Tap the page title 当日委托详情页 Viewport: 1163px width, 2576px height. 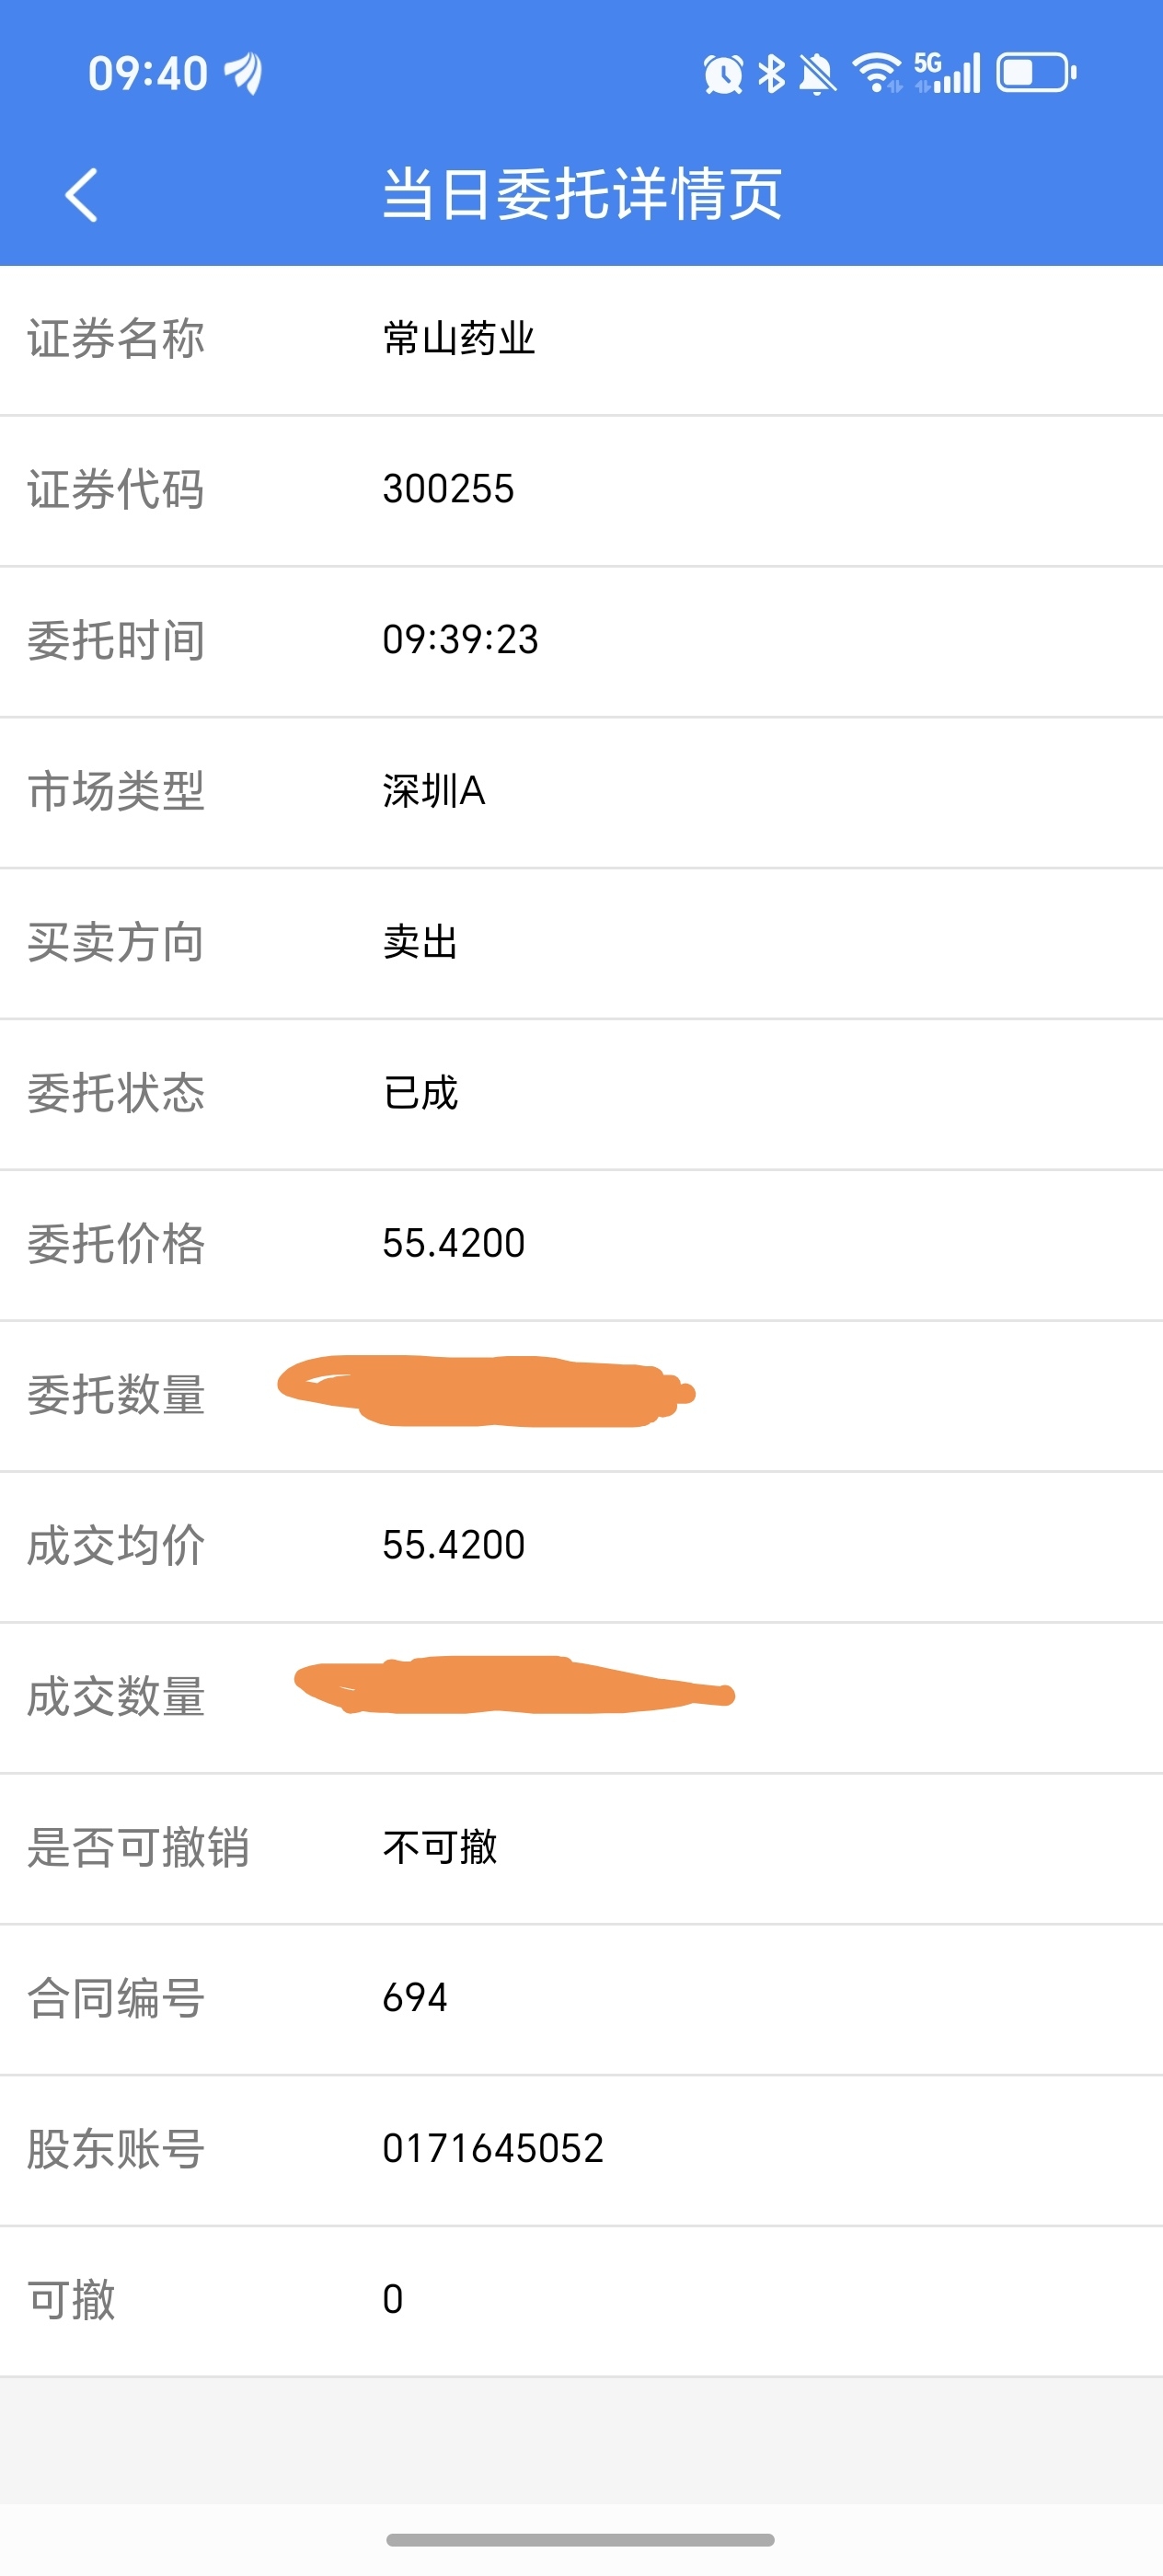(x=581, y=194)
